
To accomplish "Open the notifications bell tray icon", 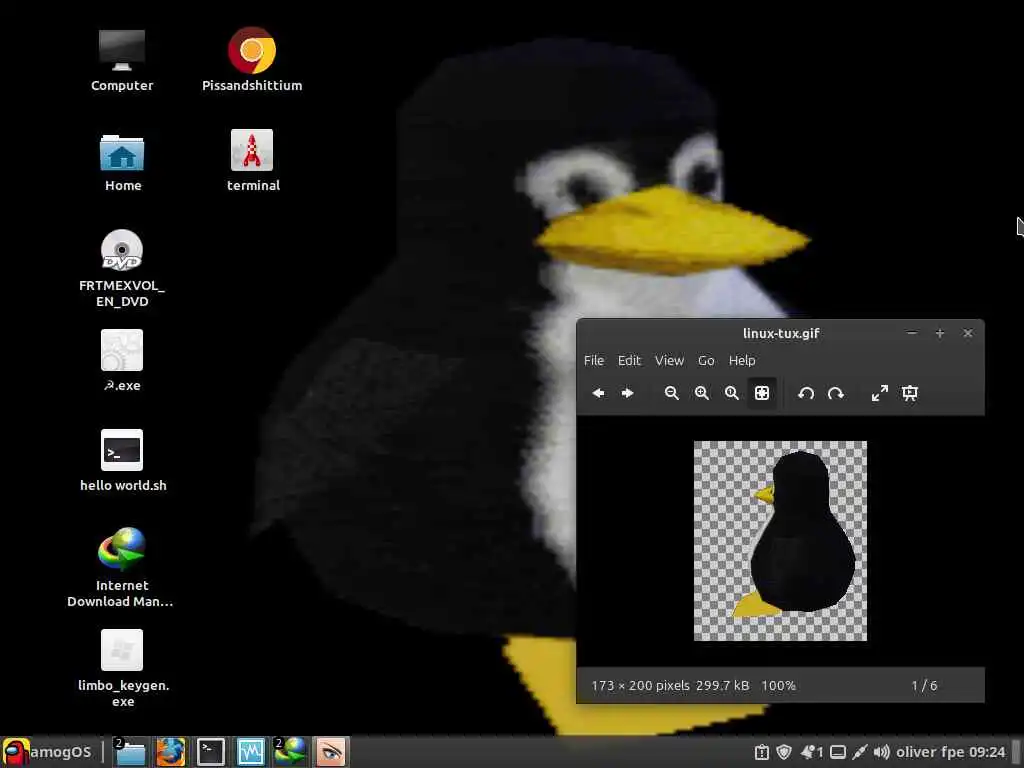I will 811,752.
